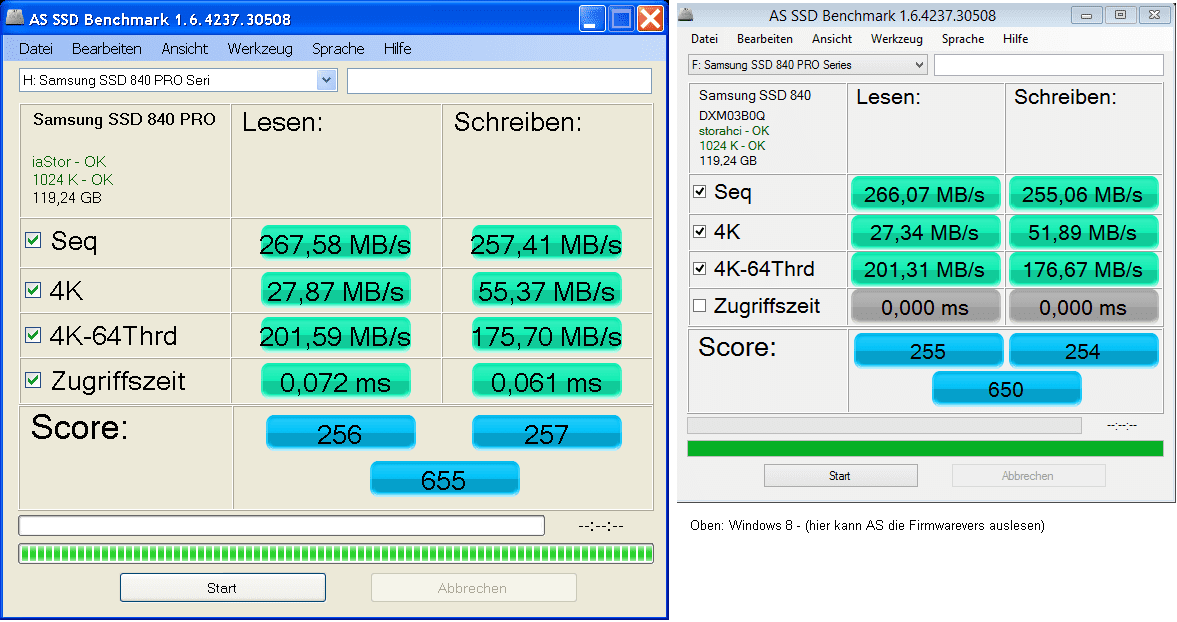Click the AS SSD app icon in left window title bar

click(x=14, y=17)
